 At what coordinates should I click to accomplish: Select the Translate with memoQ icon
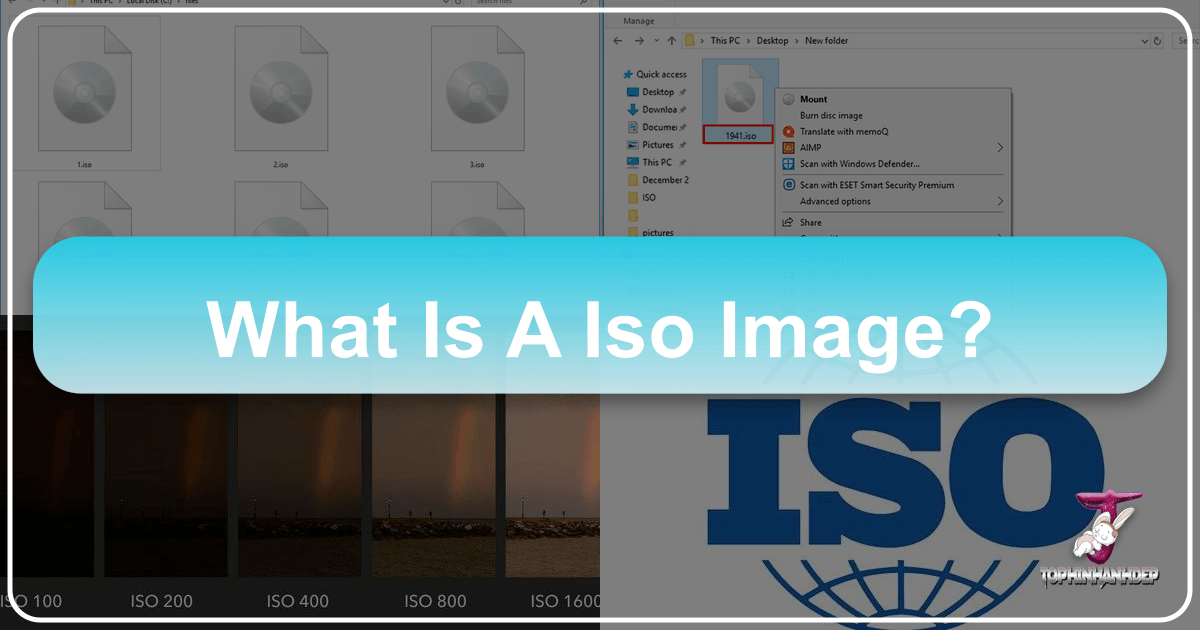(788, 131)
